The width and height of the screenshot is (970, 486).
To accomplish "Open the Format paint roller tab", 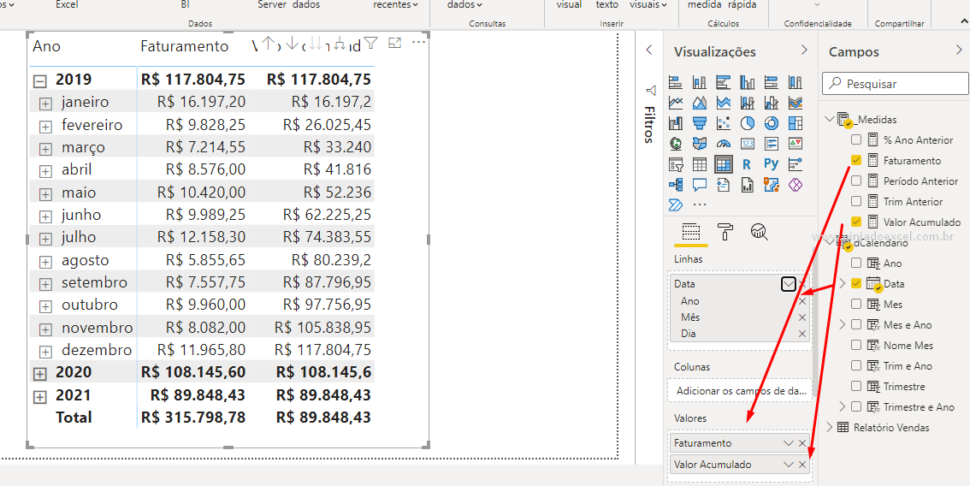I will pyautogui.click(x=725, y=232).
